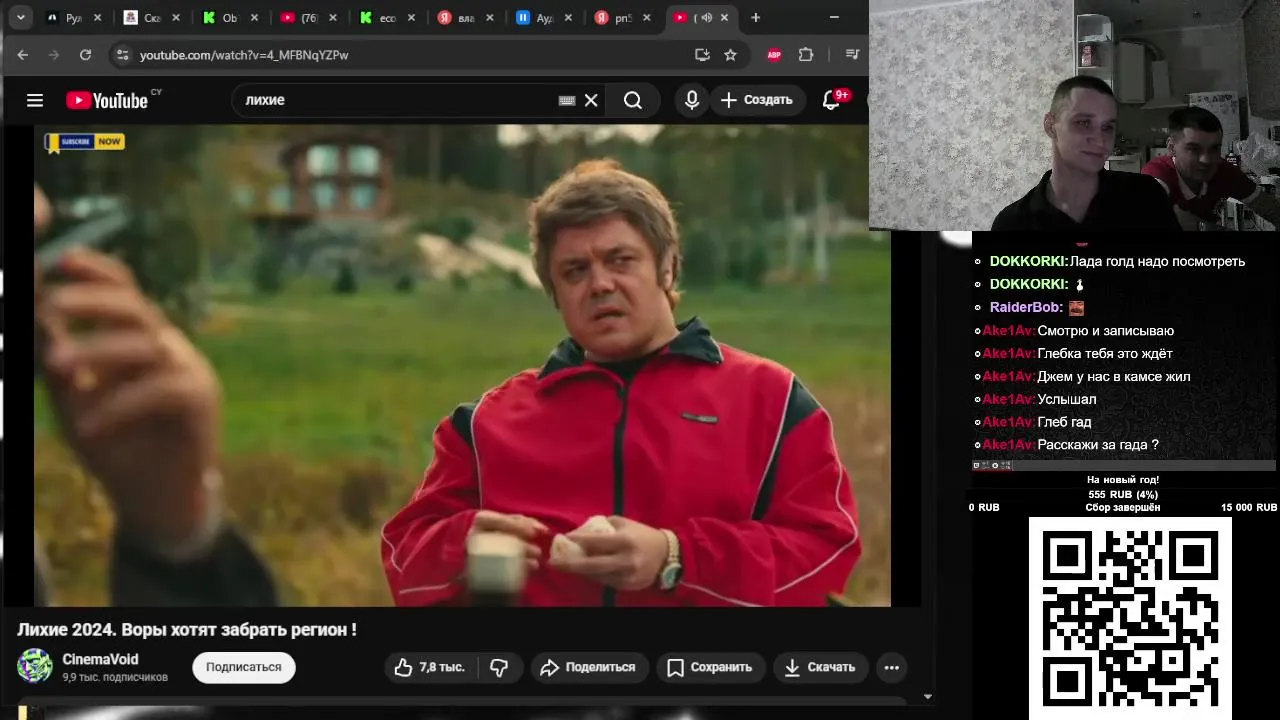The height and width of the screenshot is (720, 1280).
Task: Open the on-screen keyboard in search box
Action: [x=567, y=100]
